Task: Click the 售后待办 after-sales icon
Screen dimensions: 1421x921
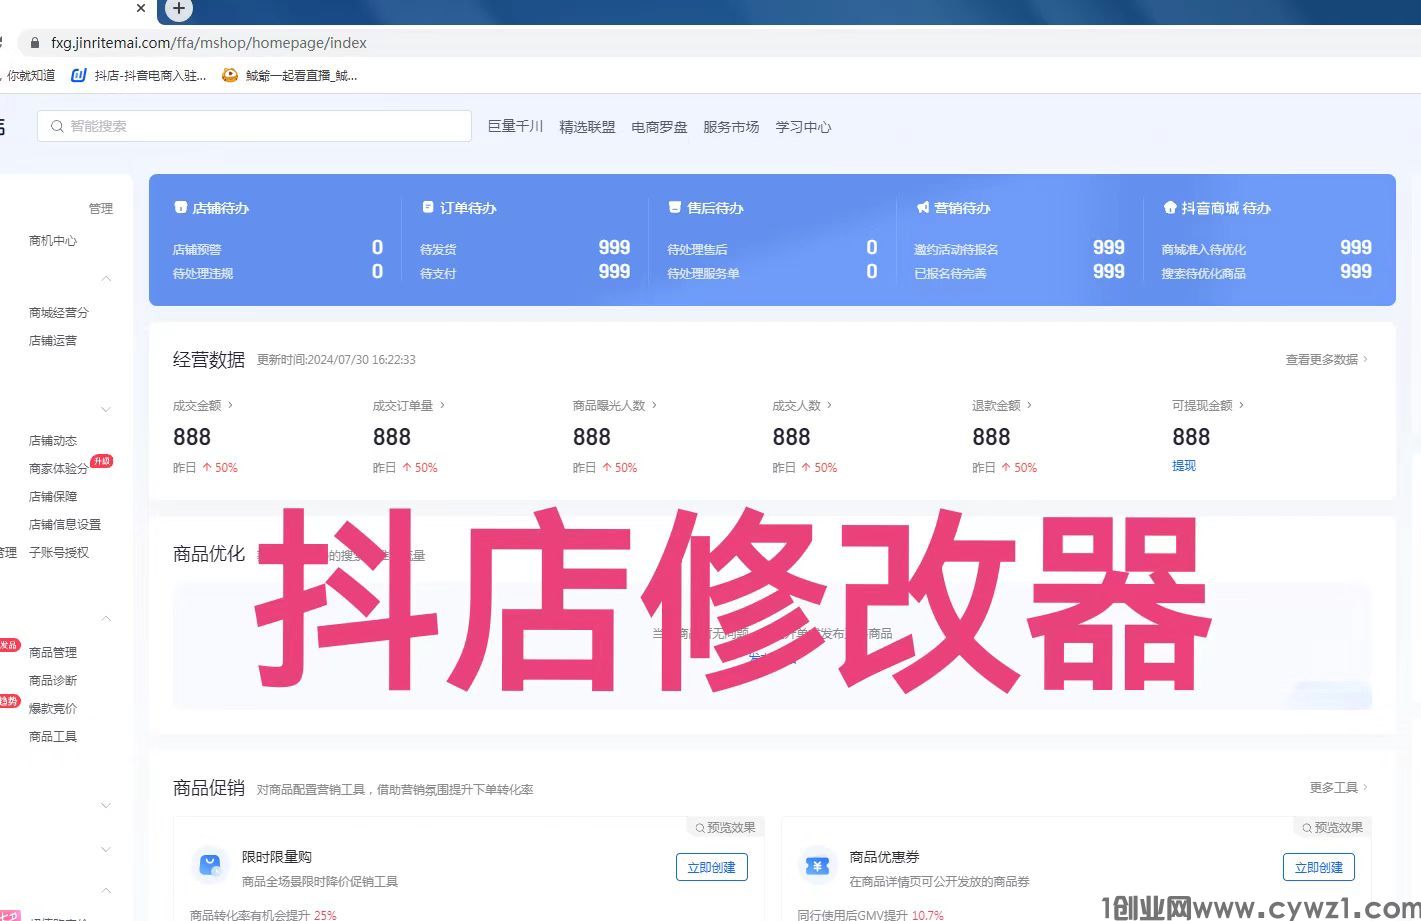Action: 675,207
